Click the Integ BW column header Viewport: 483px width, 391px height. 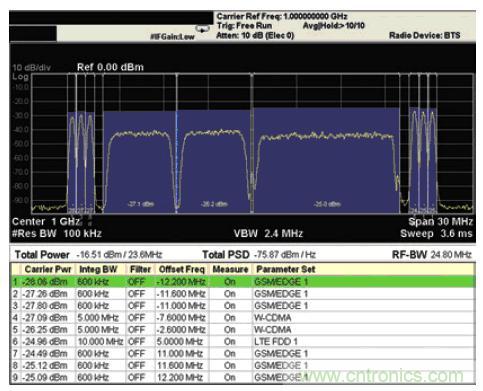(98, 269)
